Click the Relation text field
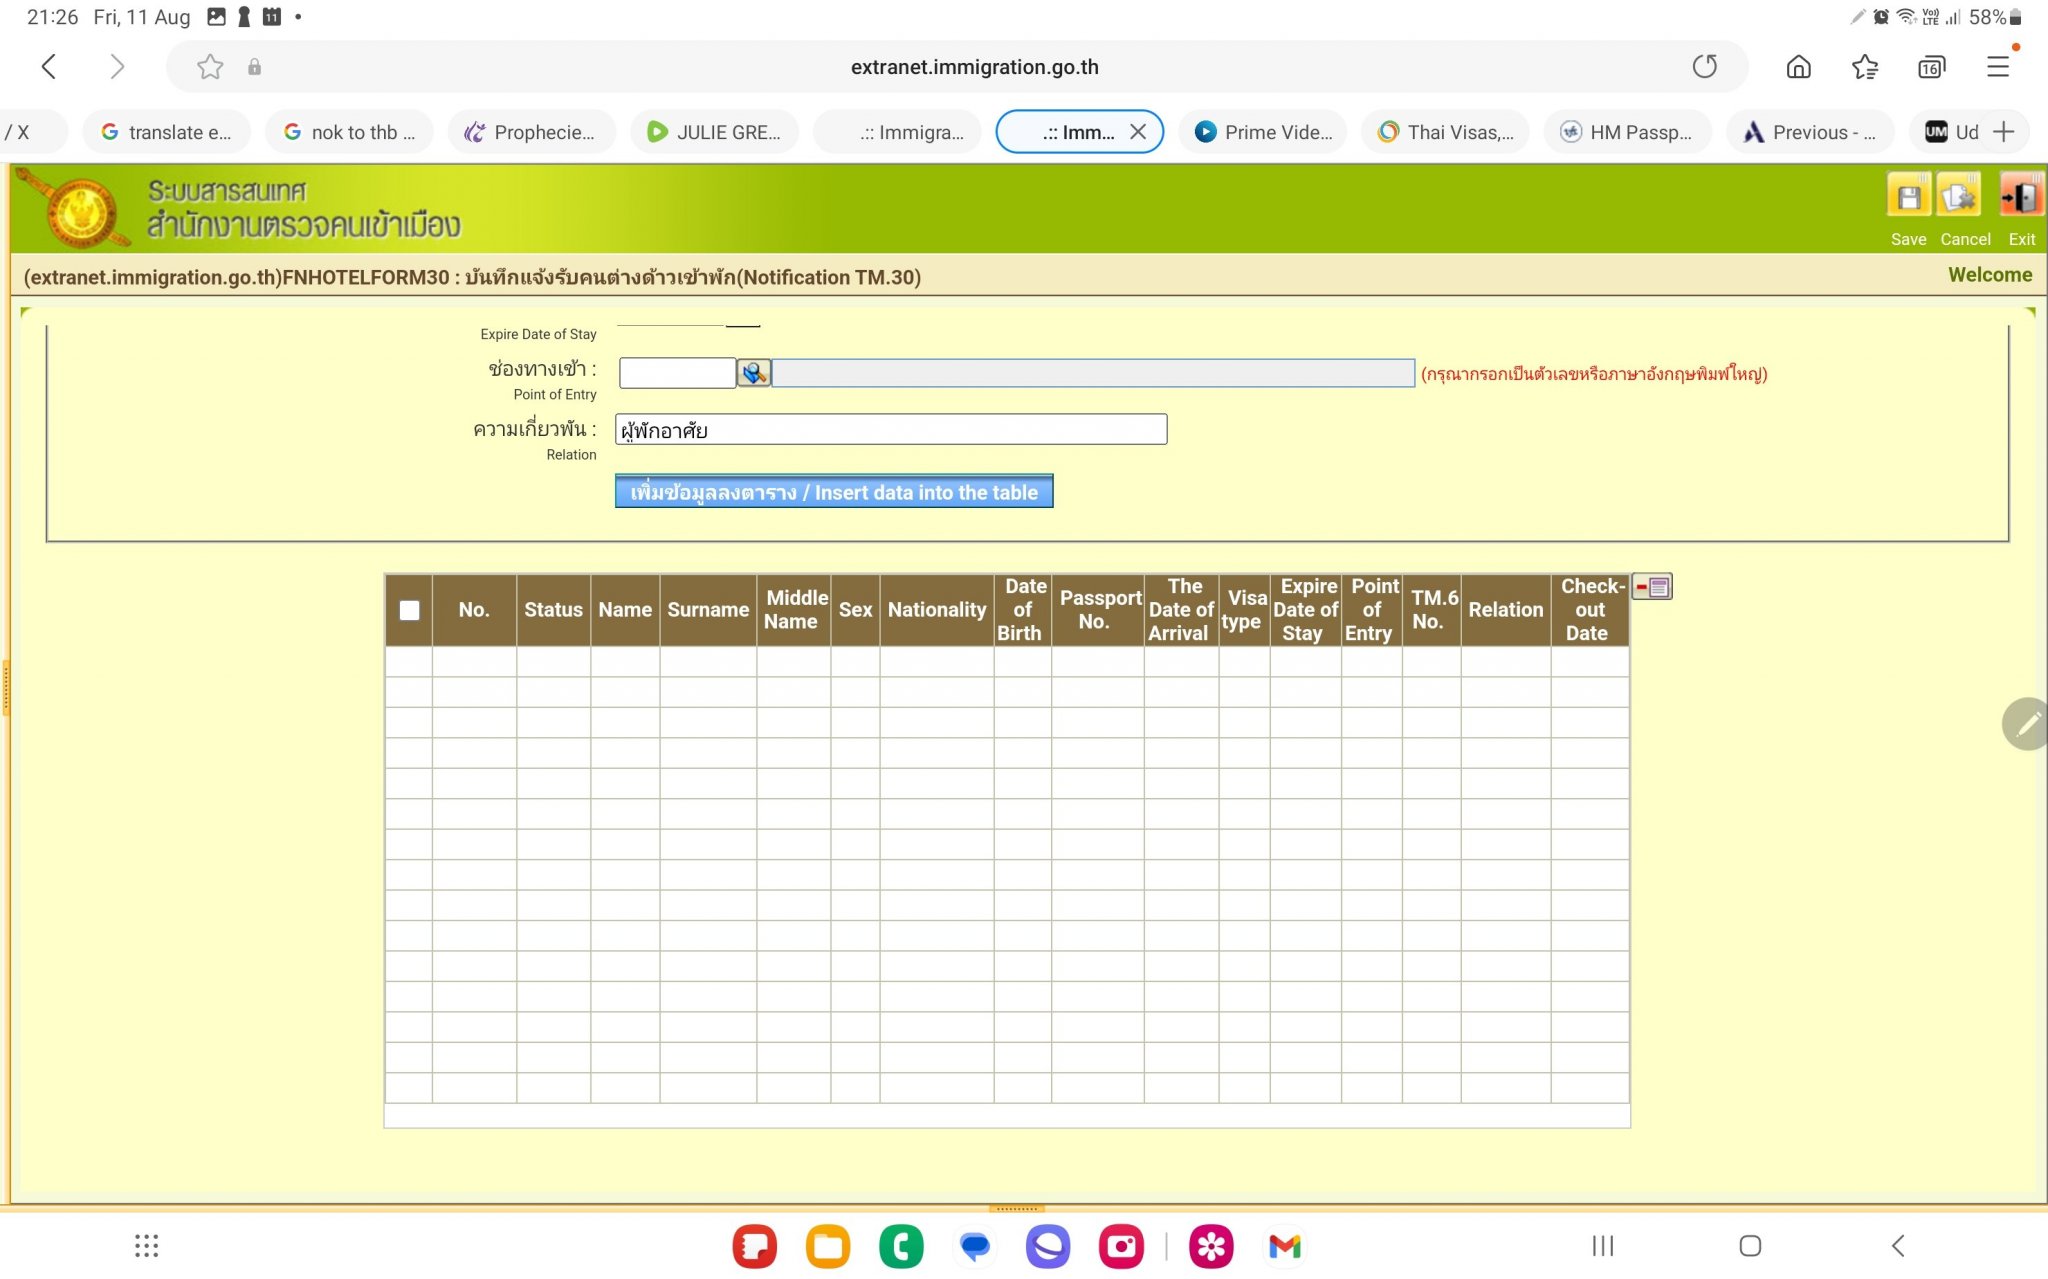The height and width of the screenshot is (1279, 2048). [890, 430]
